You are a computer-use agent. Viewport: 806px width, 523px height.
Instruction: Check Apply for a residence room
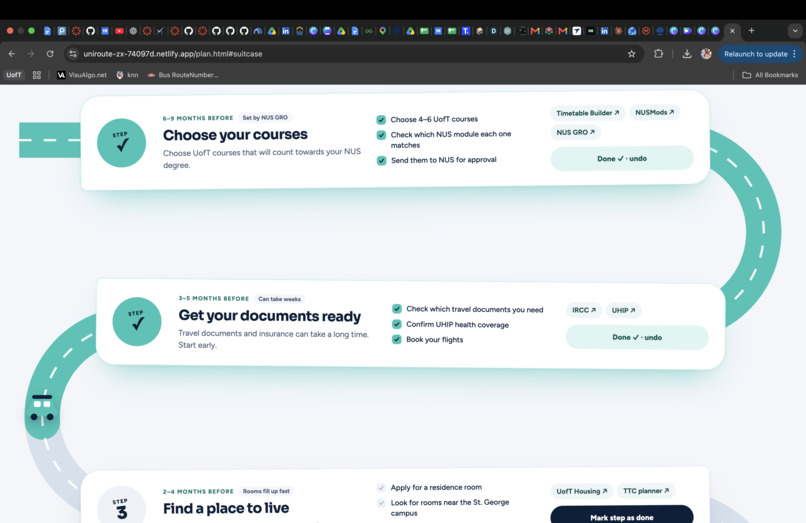tap(381, 488)
